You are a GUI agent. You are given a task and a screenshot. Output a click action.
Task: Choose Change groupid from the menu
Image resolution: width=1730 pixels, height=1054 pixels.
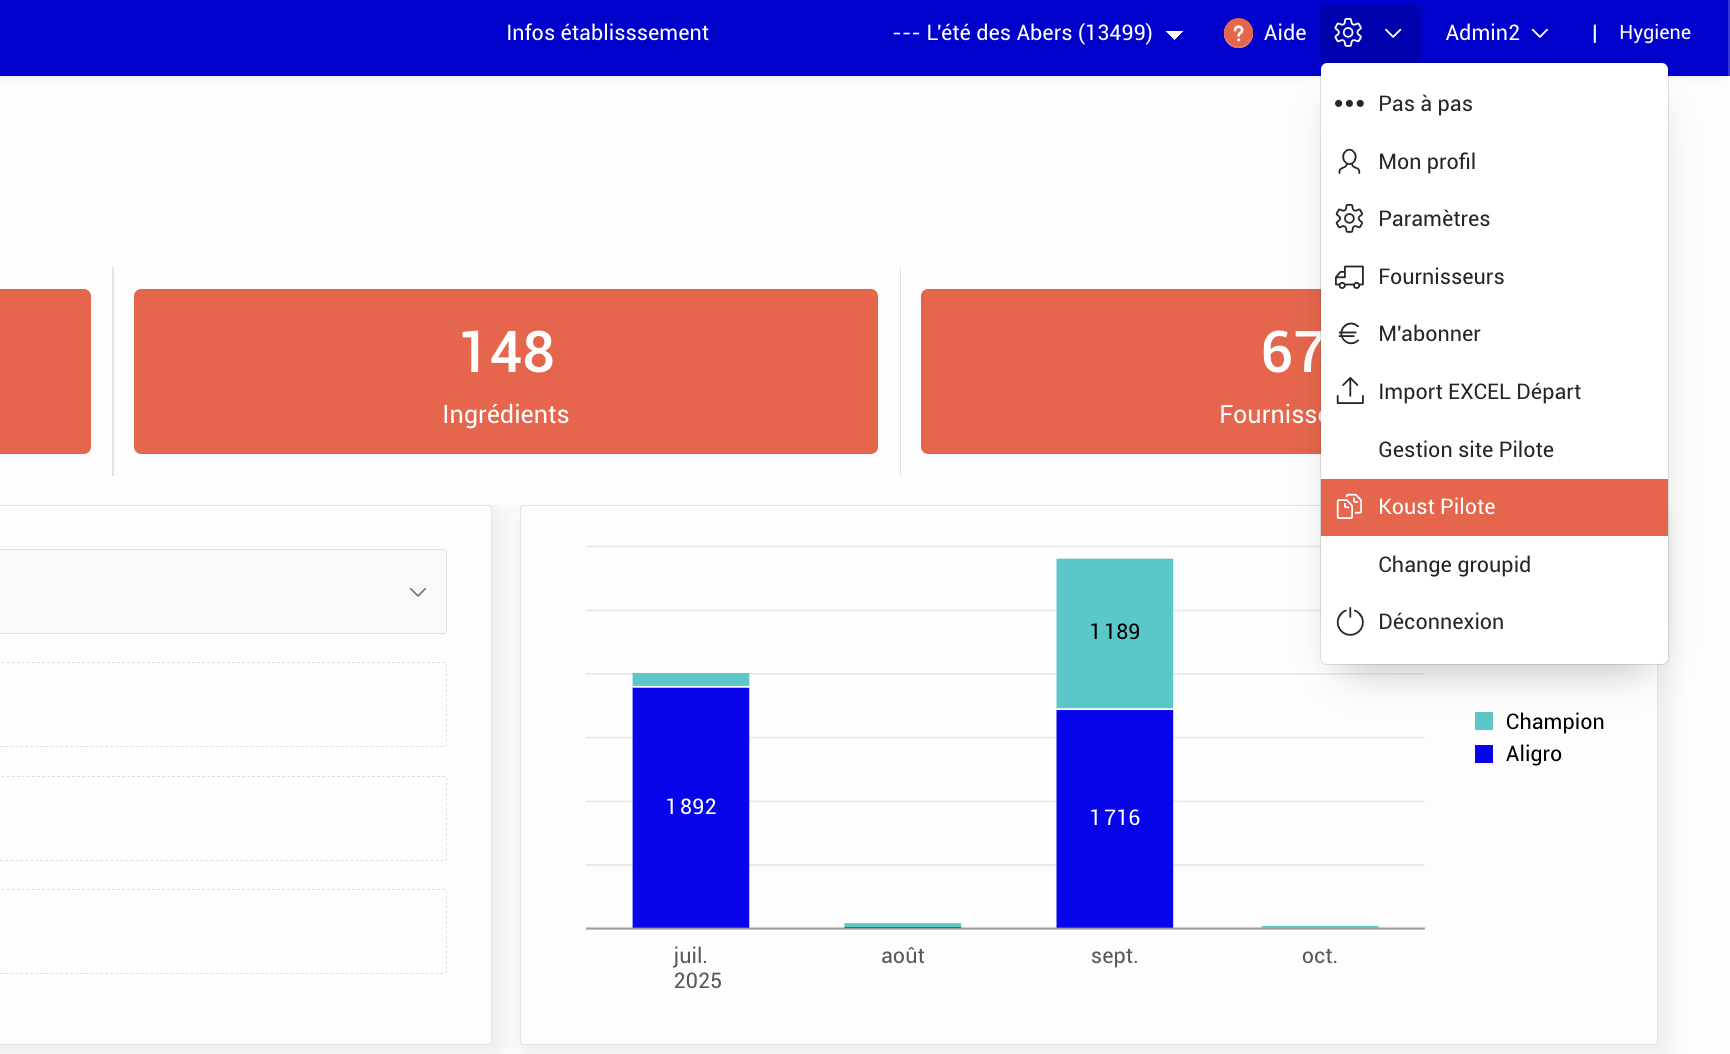[1454, 565]
